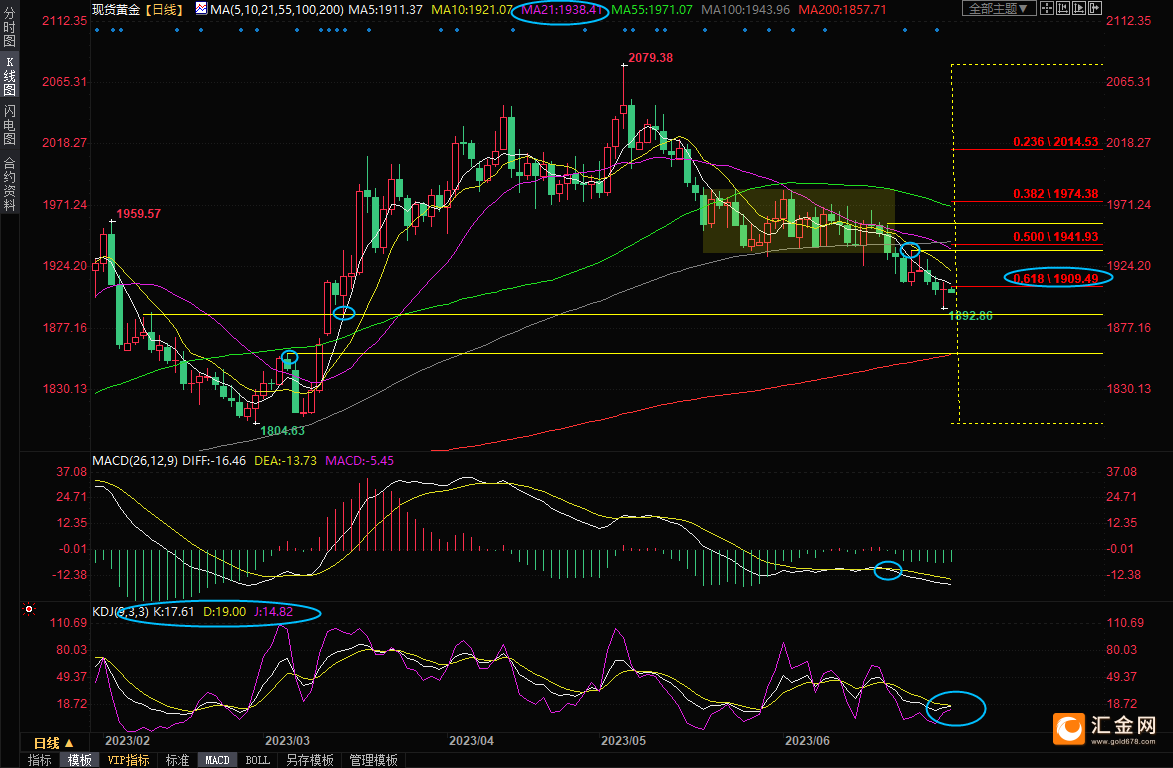Enable the BOLL indicator
Image resolution: width=1173 pixels, height=768 pixels.
click(x=257, y=760)
